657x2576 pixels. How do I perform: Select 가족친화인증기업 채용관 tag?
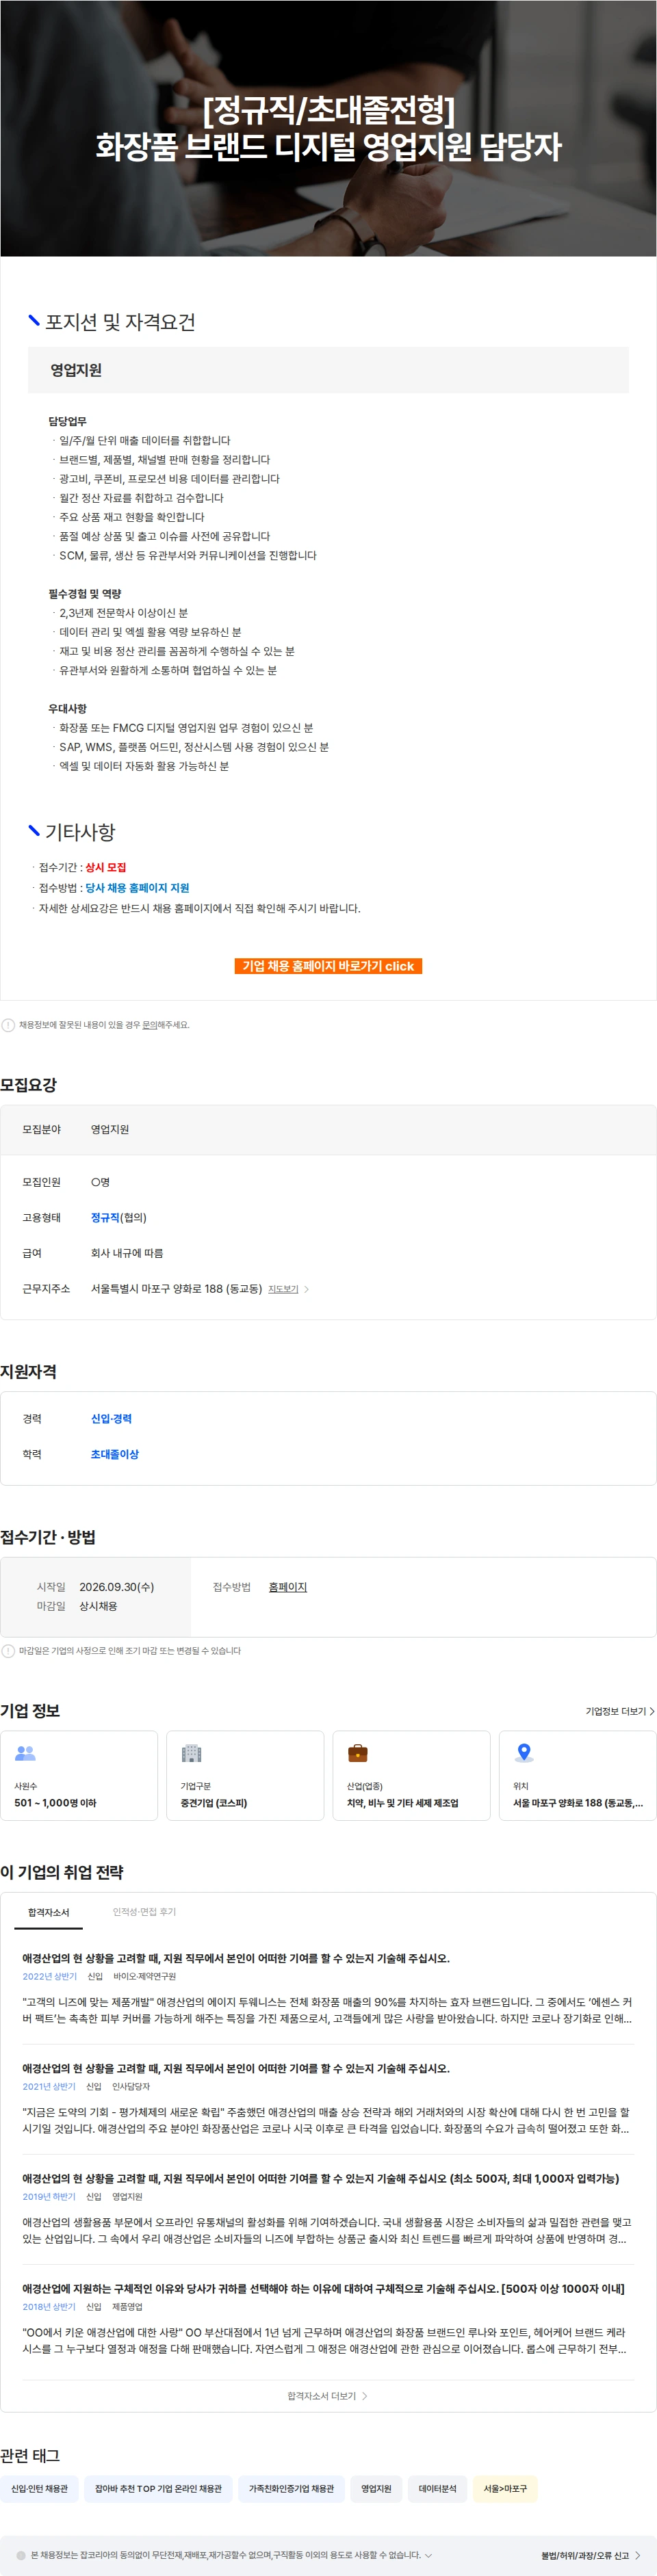click(x=291, y=2489)
